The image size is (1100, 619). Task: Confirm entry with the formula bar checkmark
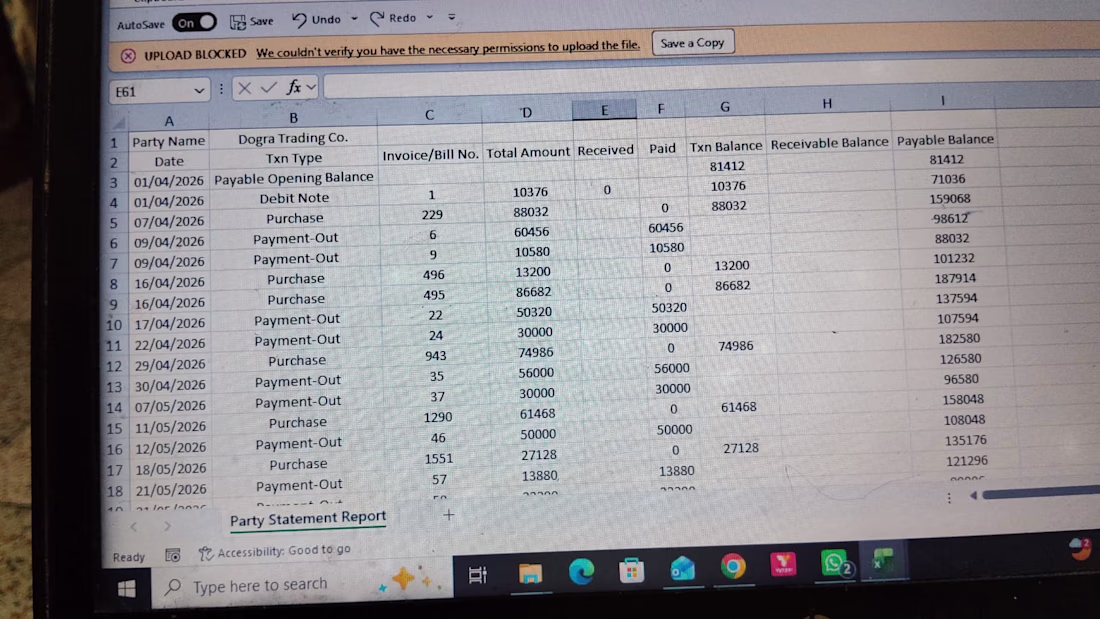(268, 88)
